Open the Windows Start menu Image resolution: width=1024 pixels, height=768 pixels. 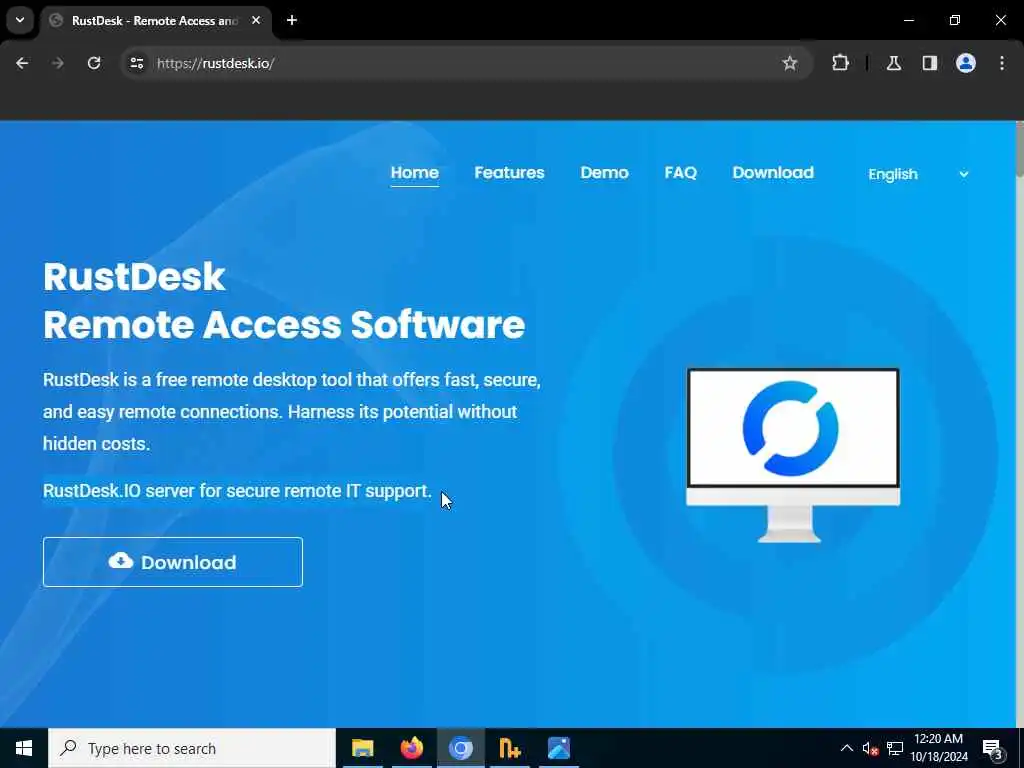click(24, 748)
